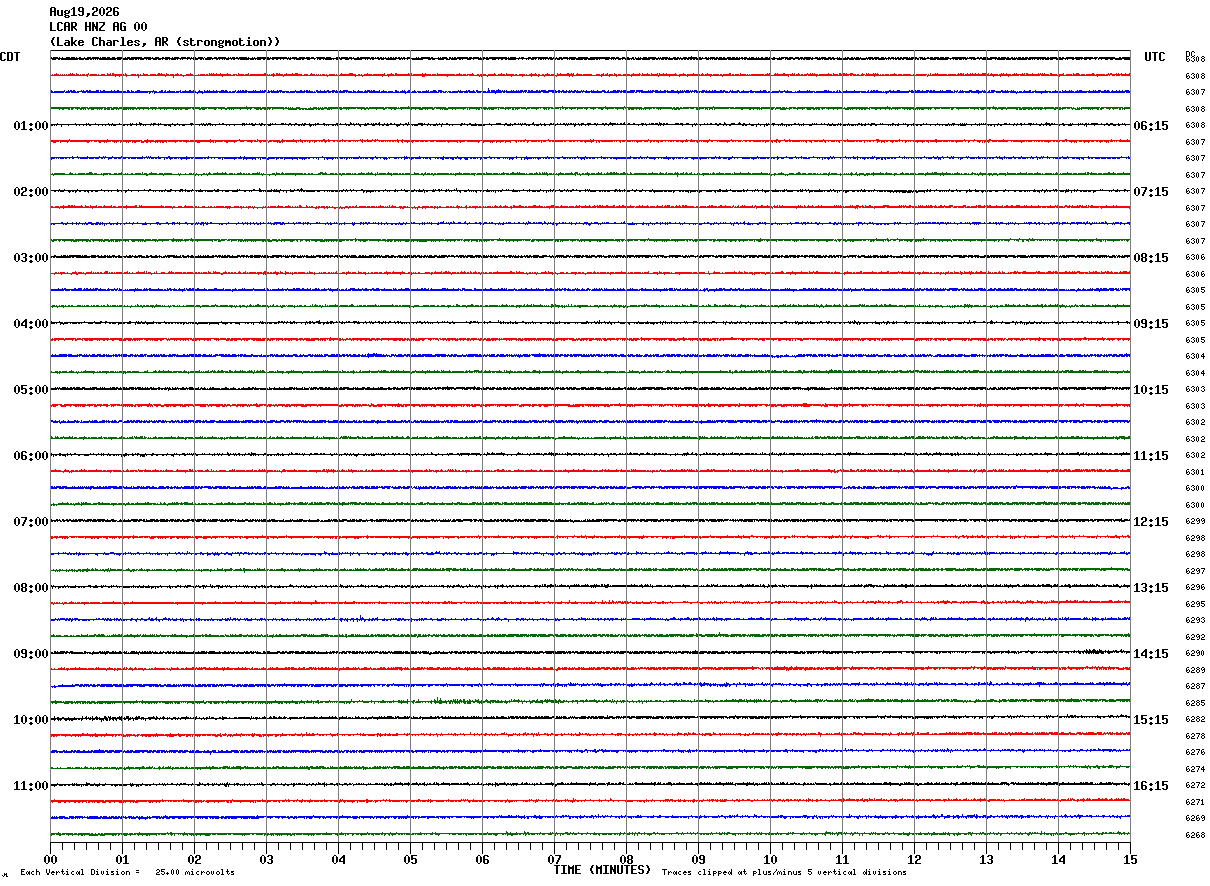Click the CDT timezone label
The image size is (1210, 886).
(x=10, y=57)
